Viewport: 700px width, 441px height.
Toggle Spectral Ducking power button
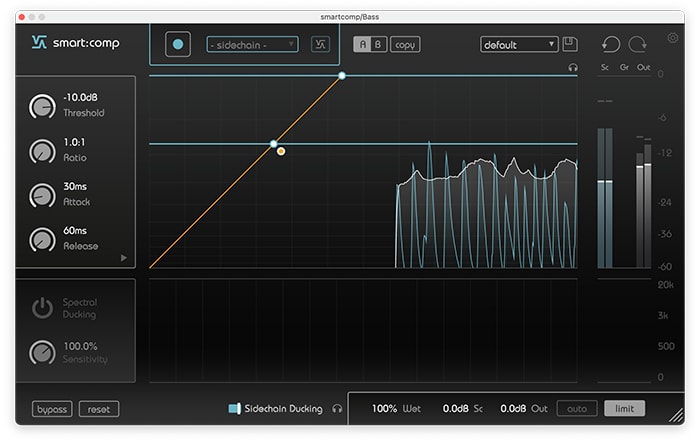pyautogui.click(x=42, y=308)
